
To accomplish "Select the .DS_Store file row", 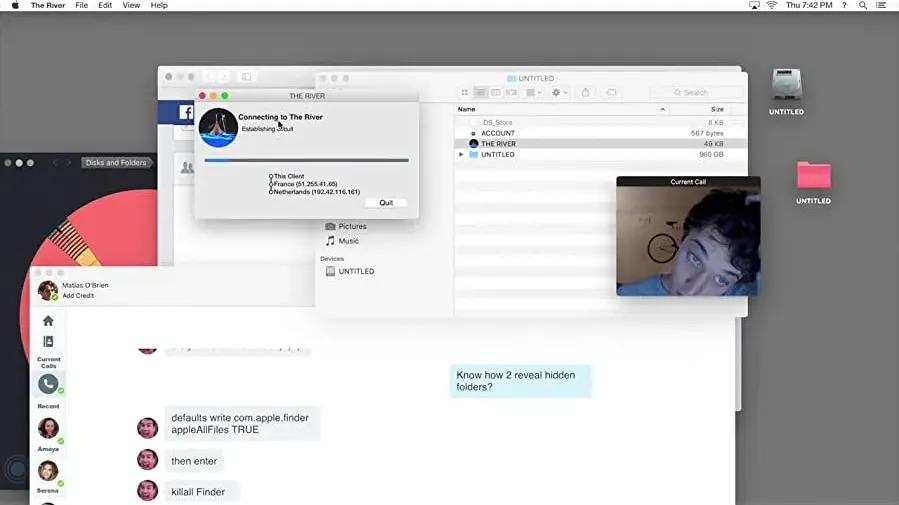I will [600, 123].
